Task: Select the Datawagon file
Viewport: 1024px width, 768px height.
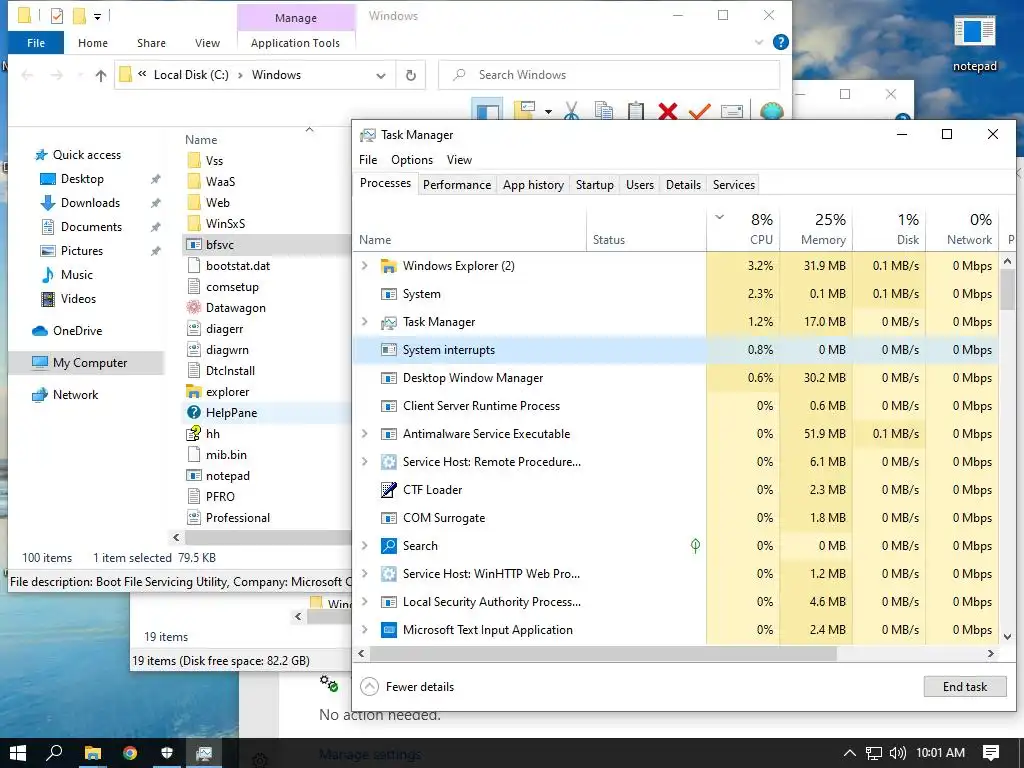Action: [236, 308]
